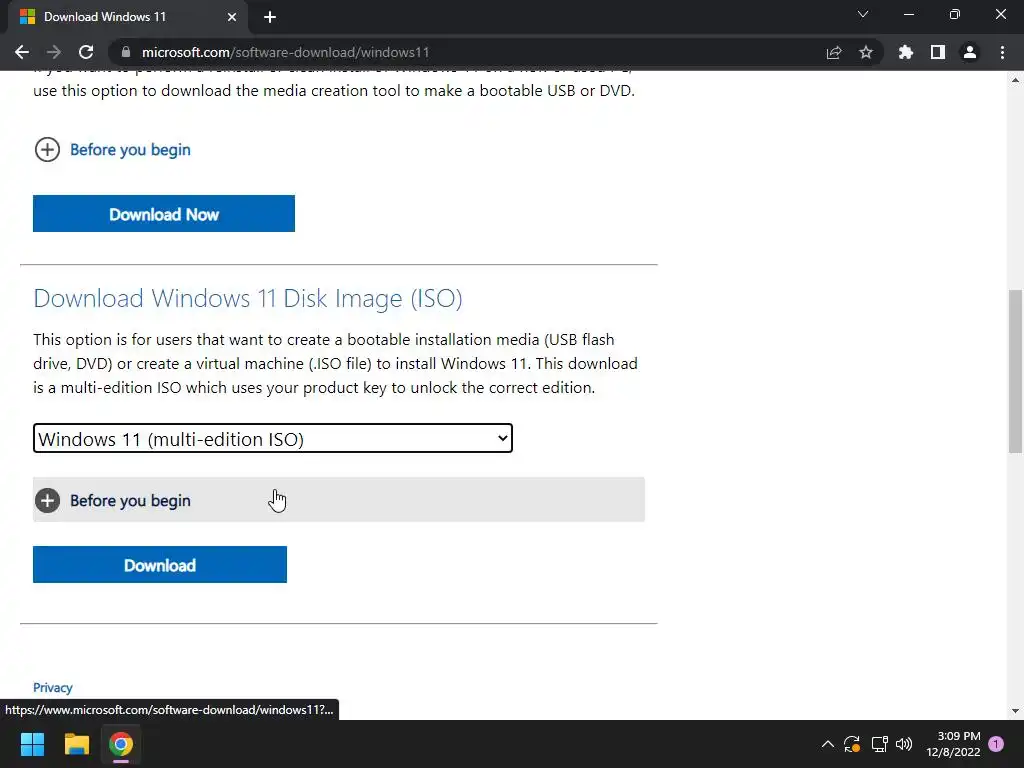
Task: Open the Chrome three-dot menu
Action: click(1002, 52)
